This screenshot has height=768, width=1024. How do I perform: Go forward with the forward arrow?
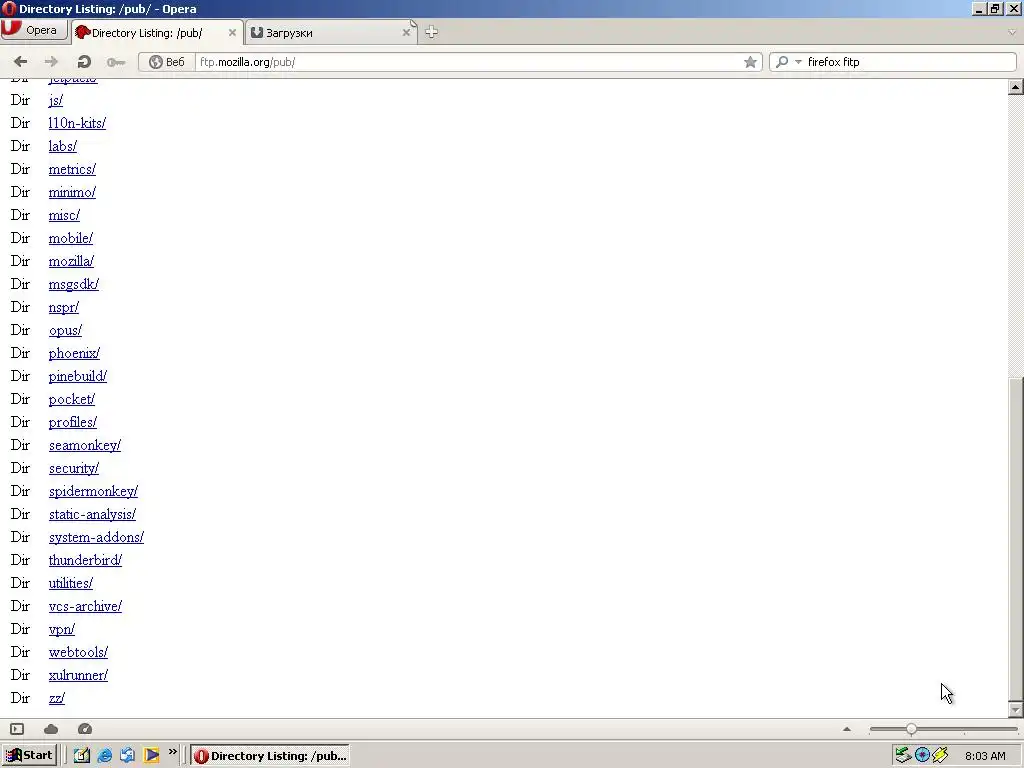point(51,61)
